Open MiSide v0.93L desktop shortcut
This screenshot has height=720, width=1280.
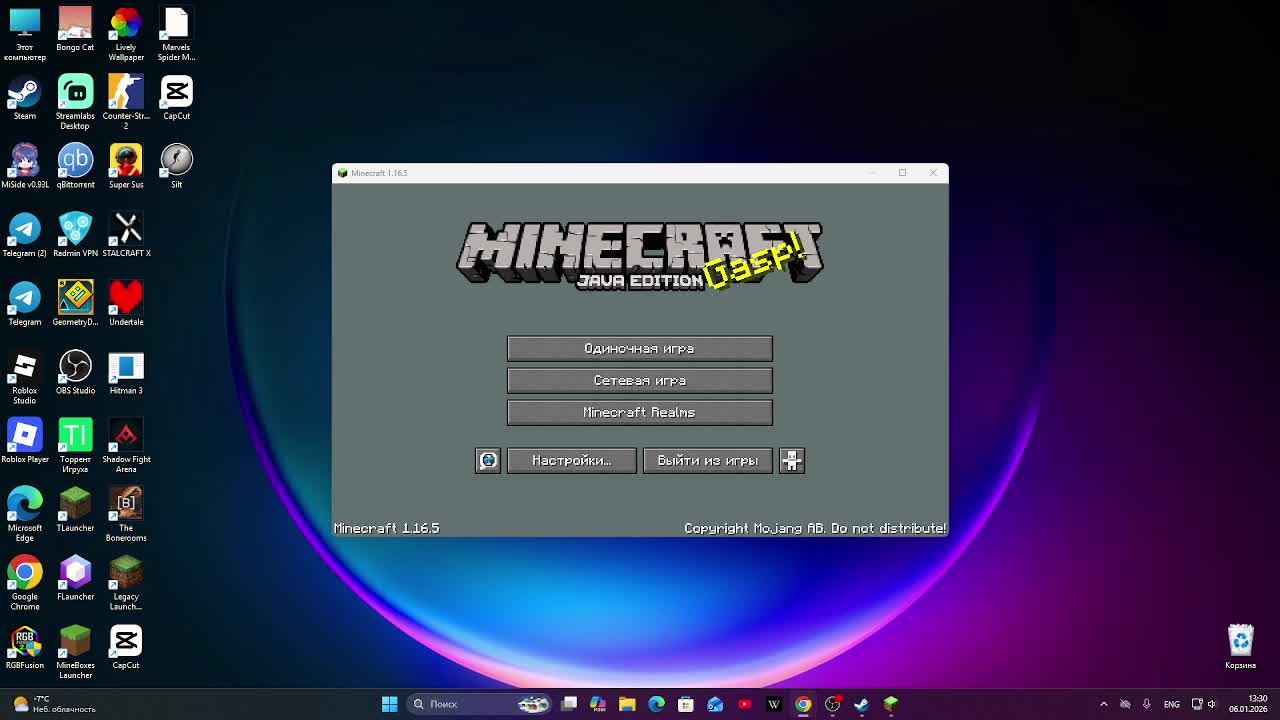coord(25,166)
